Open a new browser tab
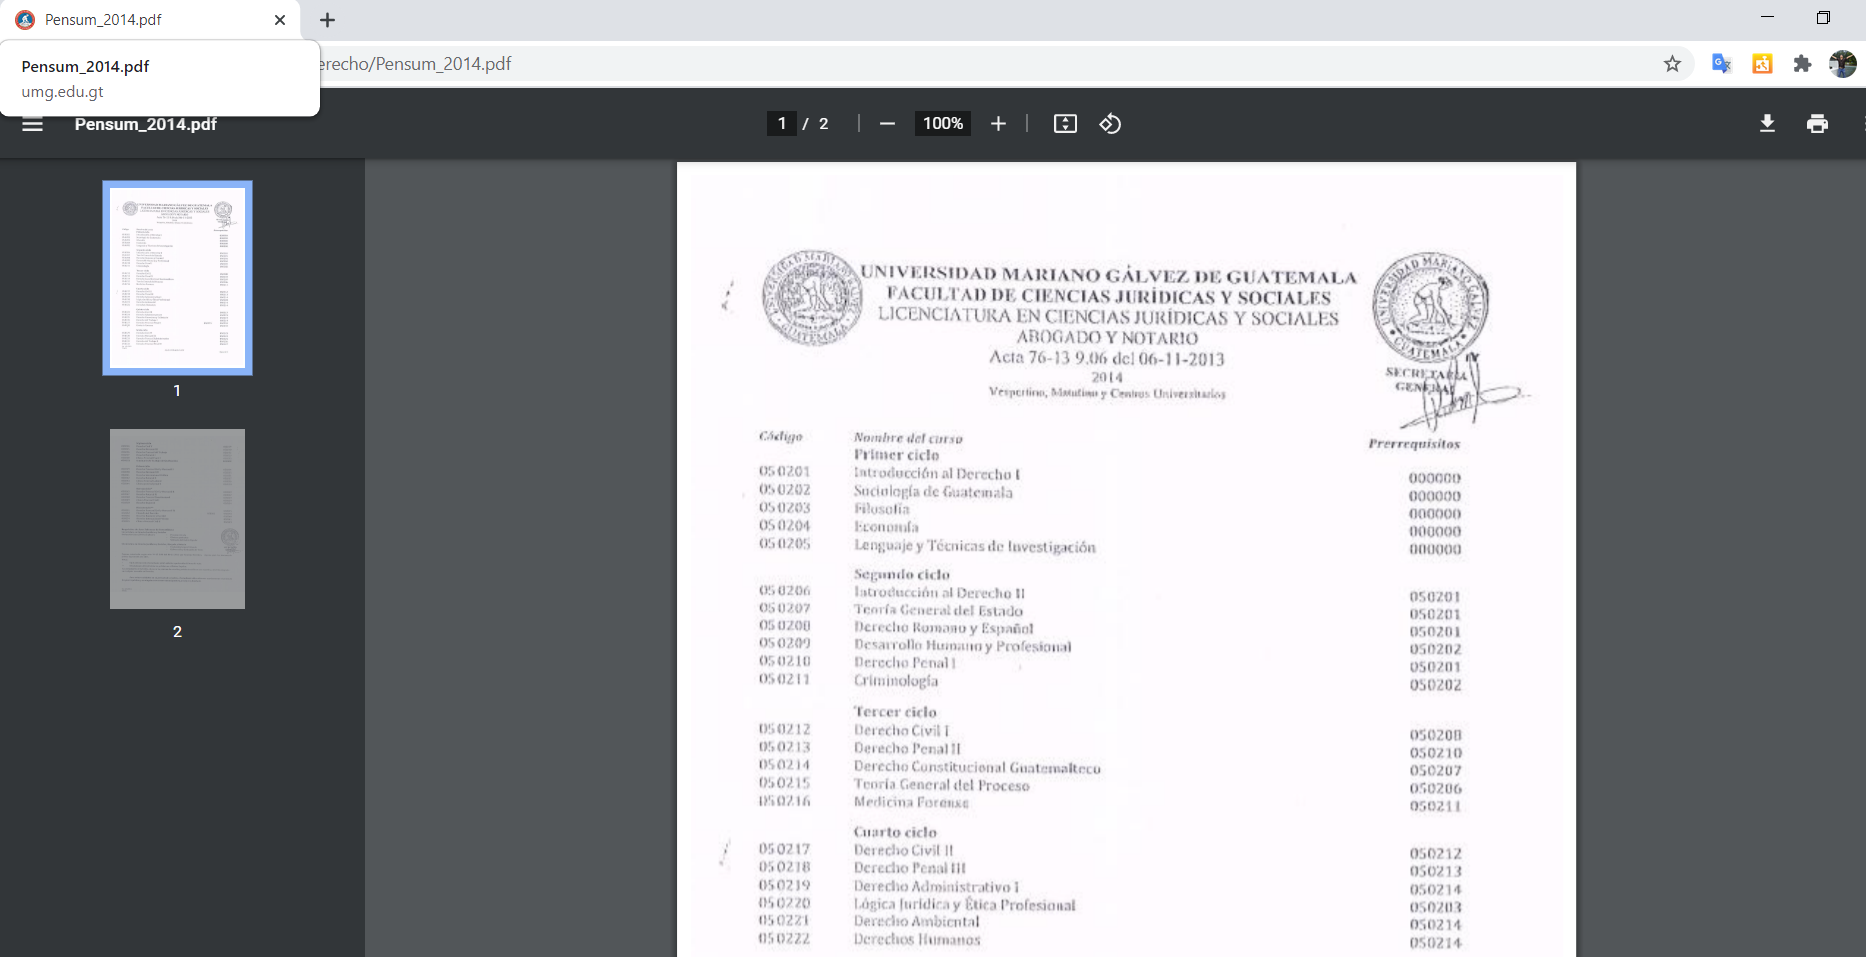Viewport: 1866px width, 957px height. 327,20
